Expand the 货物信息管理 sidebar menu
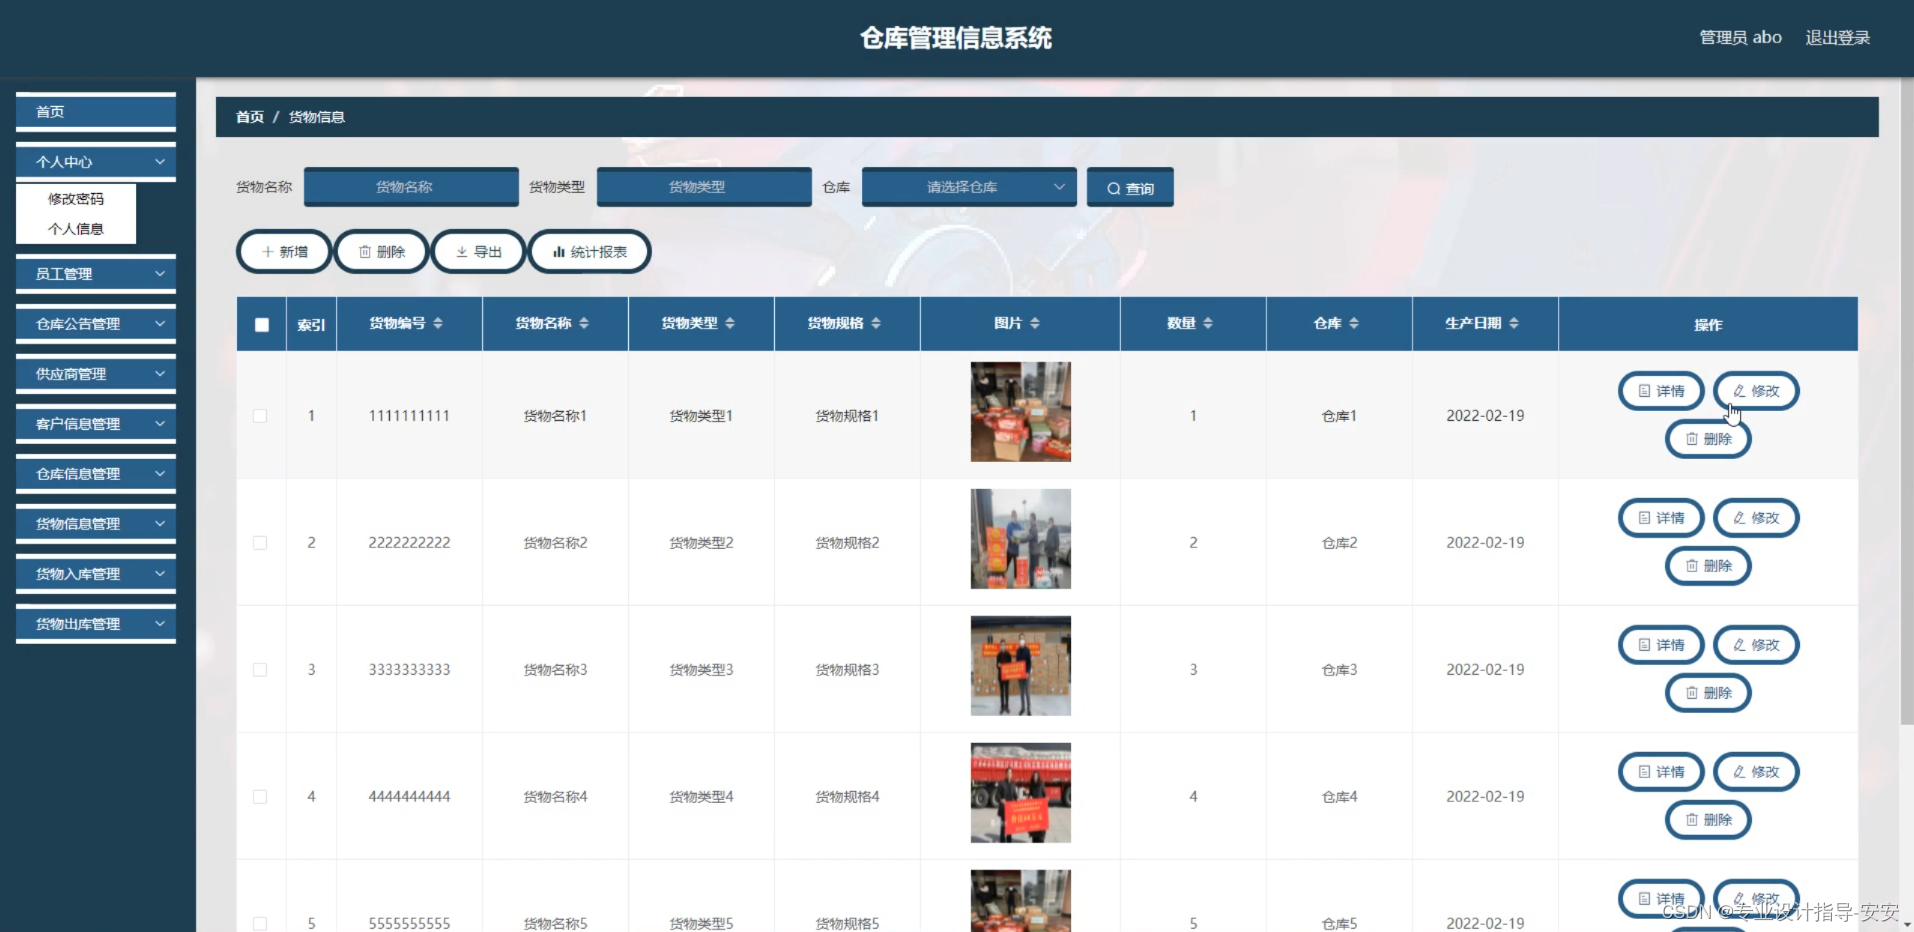The width and height of the screenshot is (1914, 932). (x=96, y=524)
